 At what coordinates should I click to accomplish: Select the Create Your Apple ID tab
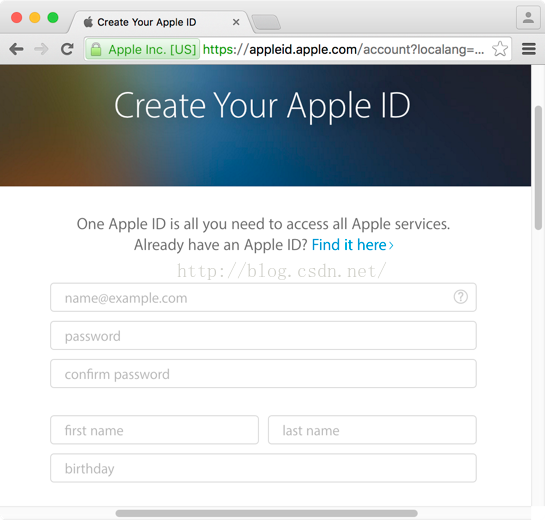click(x=160, y=22)
